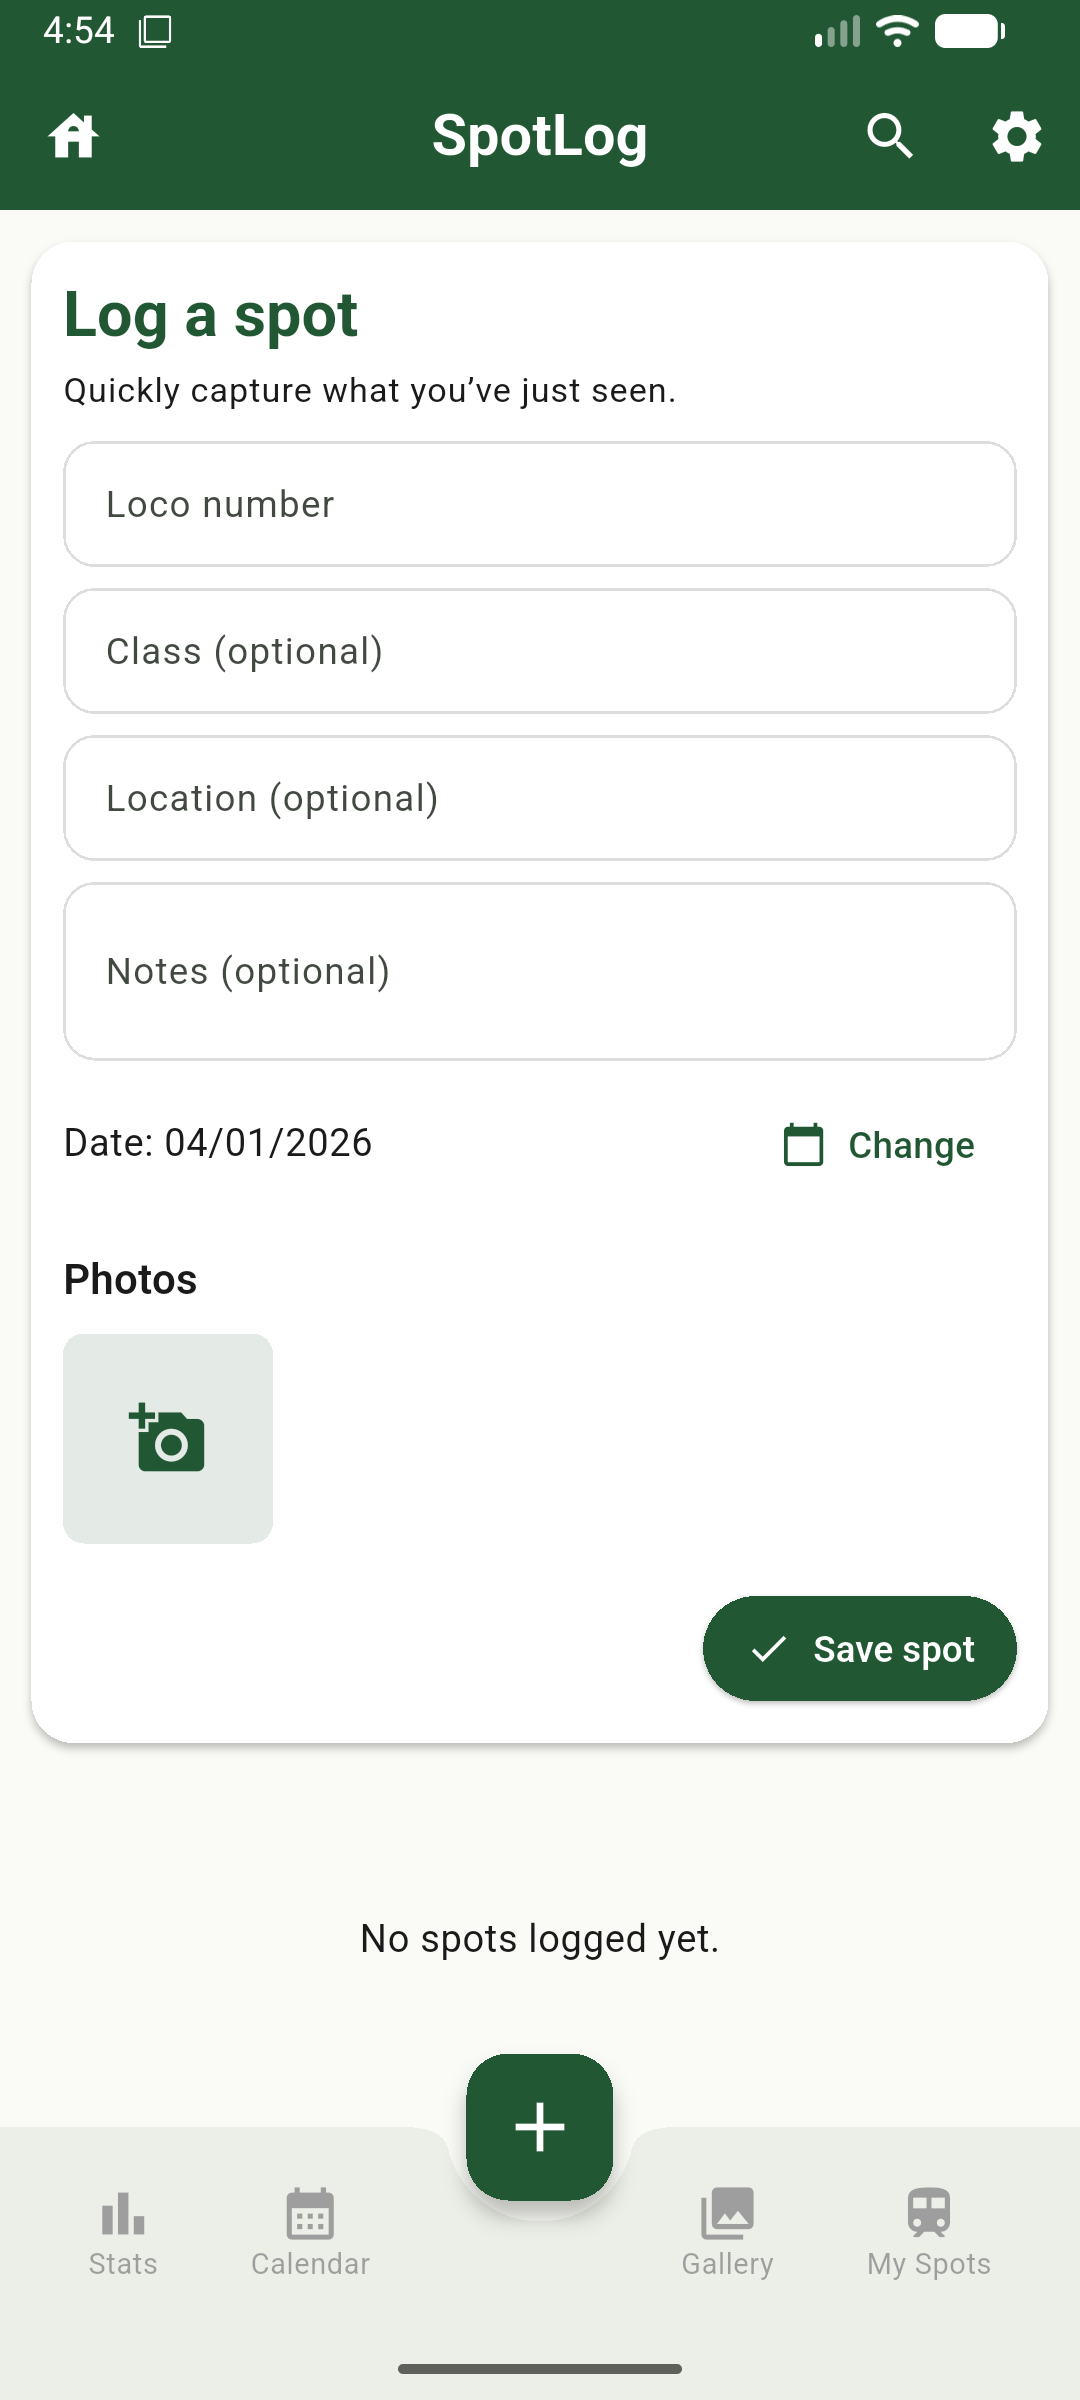The height and width of the screenshot is (2400, 1080).
Task: Click Change to pick a date
Action: pos(910,1145)
